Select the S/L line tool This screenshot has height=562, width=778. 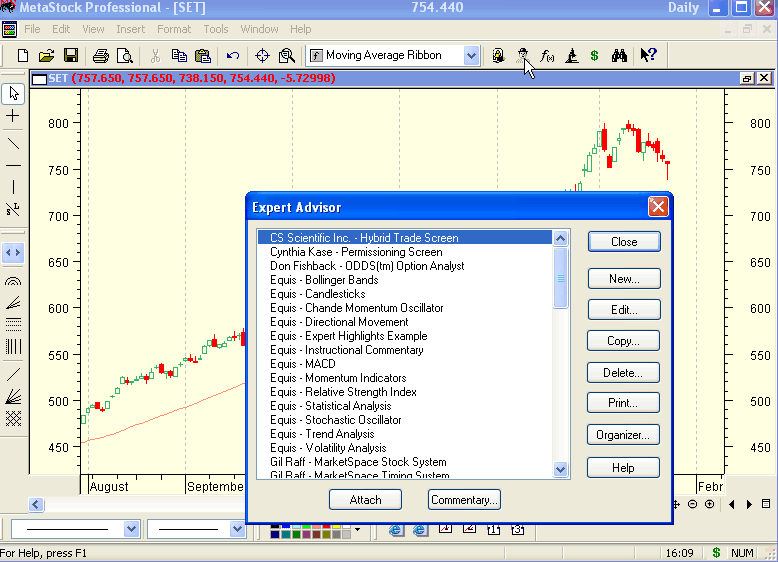[x=13, y=209]
